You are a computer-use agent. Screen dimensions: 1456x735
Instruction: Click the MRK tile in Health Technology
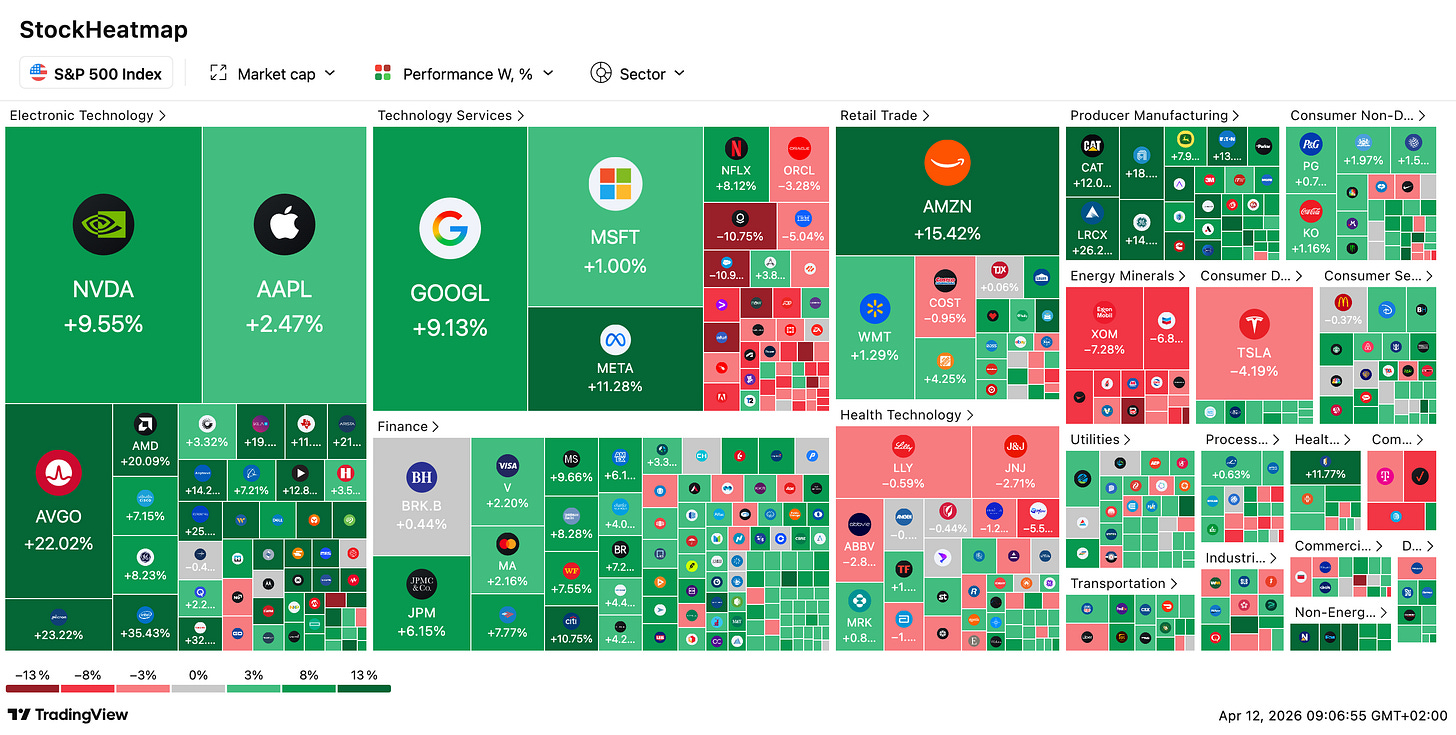pos(859,616)
